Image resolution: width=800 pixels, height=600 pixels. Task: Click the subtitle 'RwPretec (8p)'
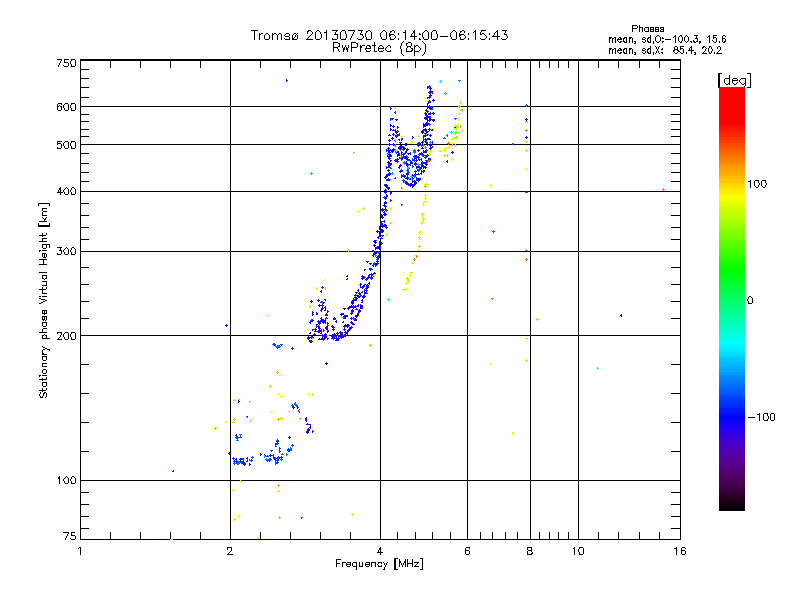(379, 48)
